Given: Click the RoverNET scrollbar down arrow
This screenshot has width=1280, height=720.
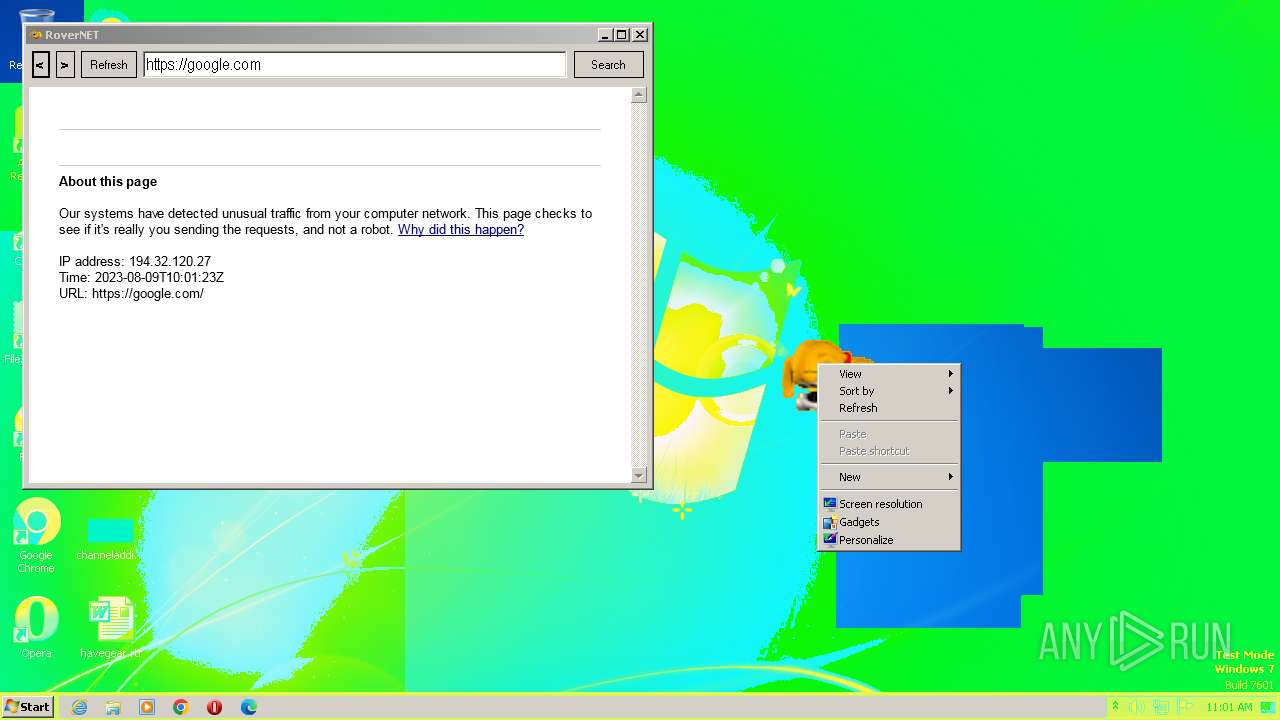Looking at the screenshot, I should [x=639, y=475].
